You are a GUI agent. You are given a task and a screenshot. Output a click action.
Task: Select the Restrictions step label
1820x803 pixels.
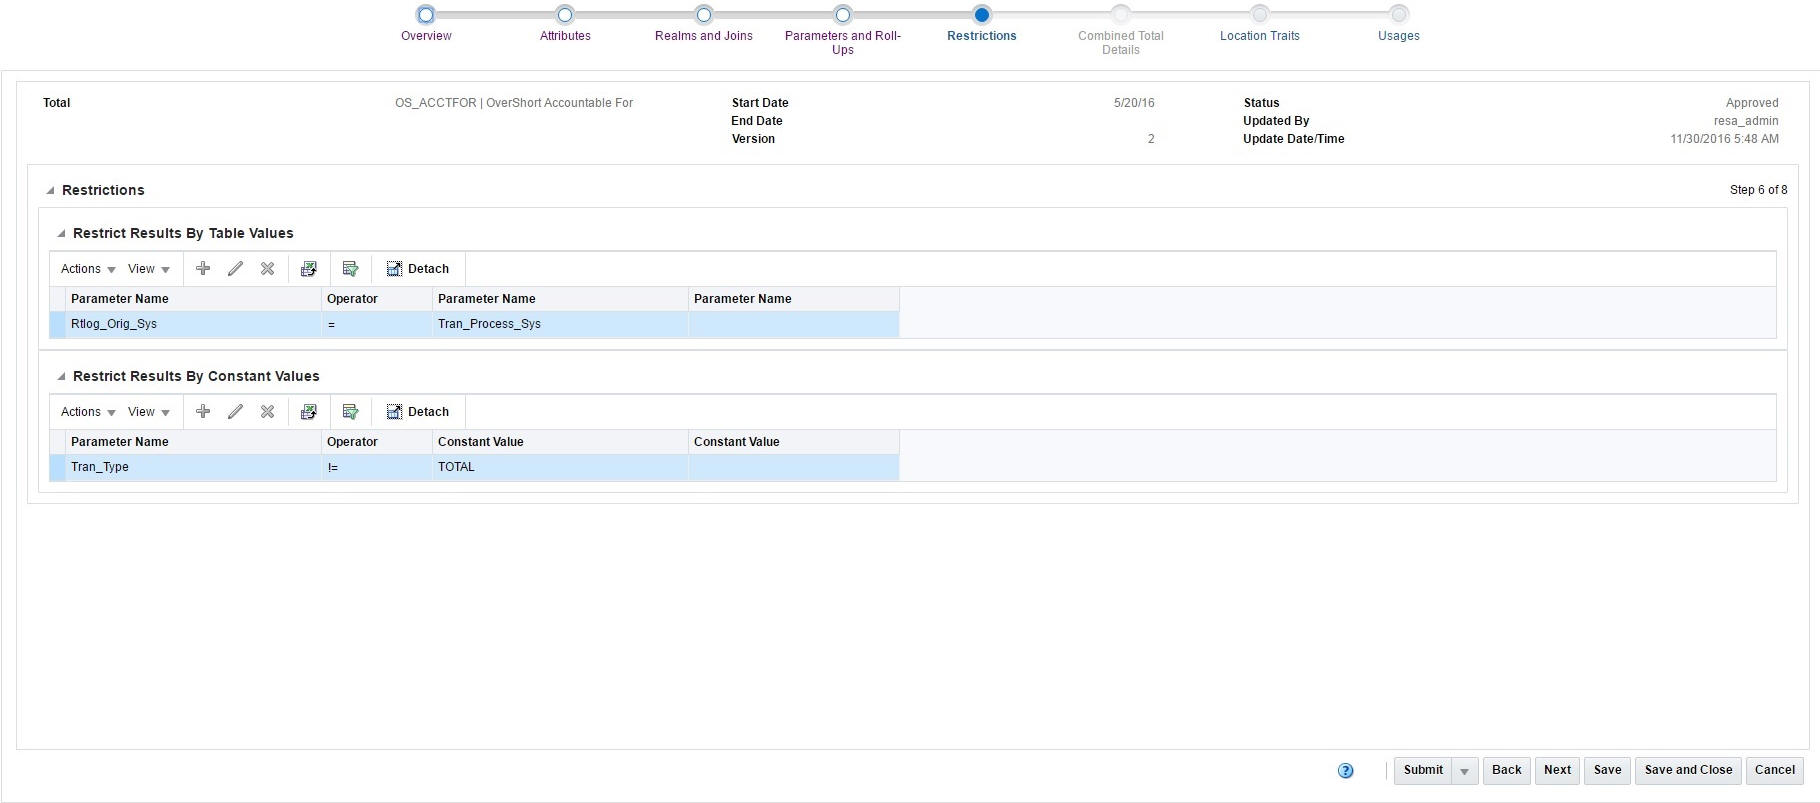(982, 36)
